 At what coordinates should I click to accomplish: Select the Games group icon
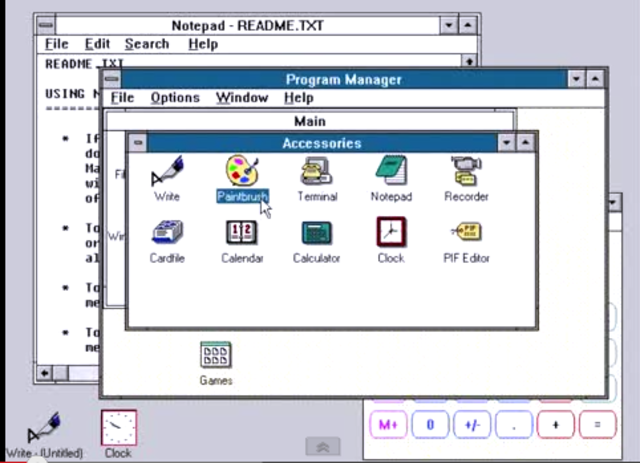pos(216,354)
